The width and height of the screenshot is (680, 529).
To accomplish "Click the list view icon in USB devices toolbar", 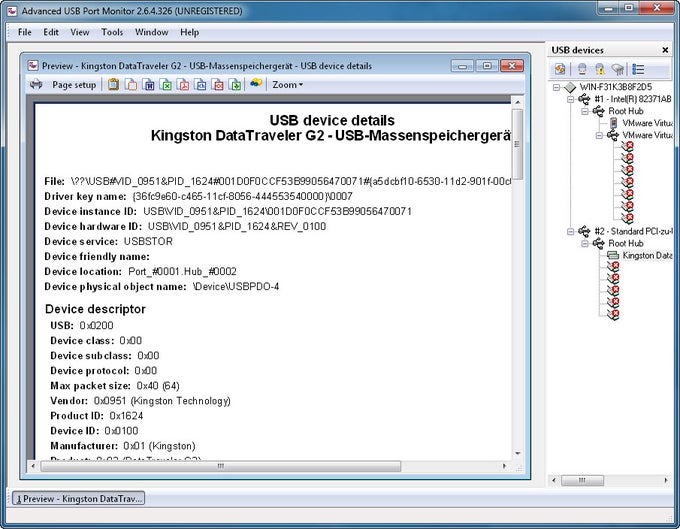I will (638, 69).
